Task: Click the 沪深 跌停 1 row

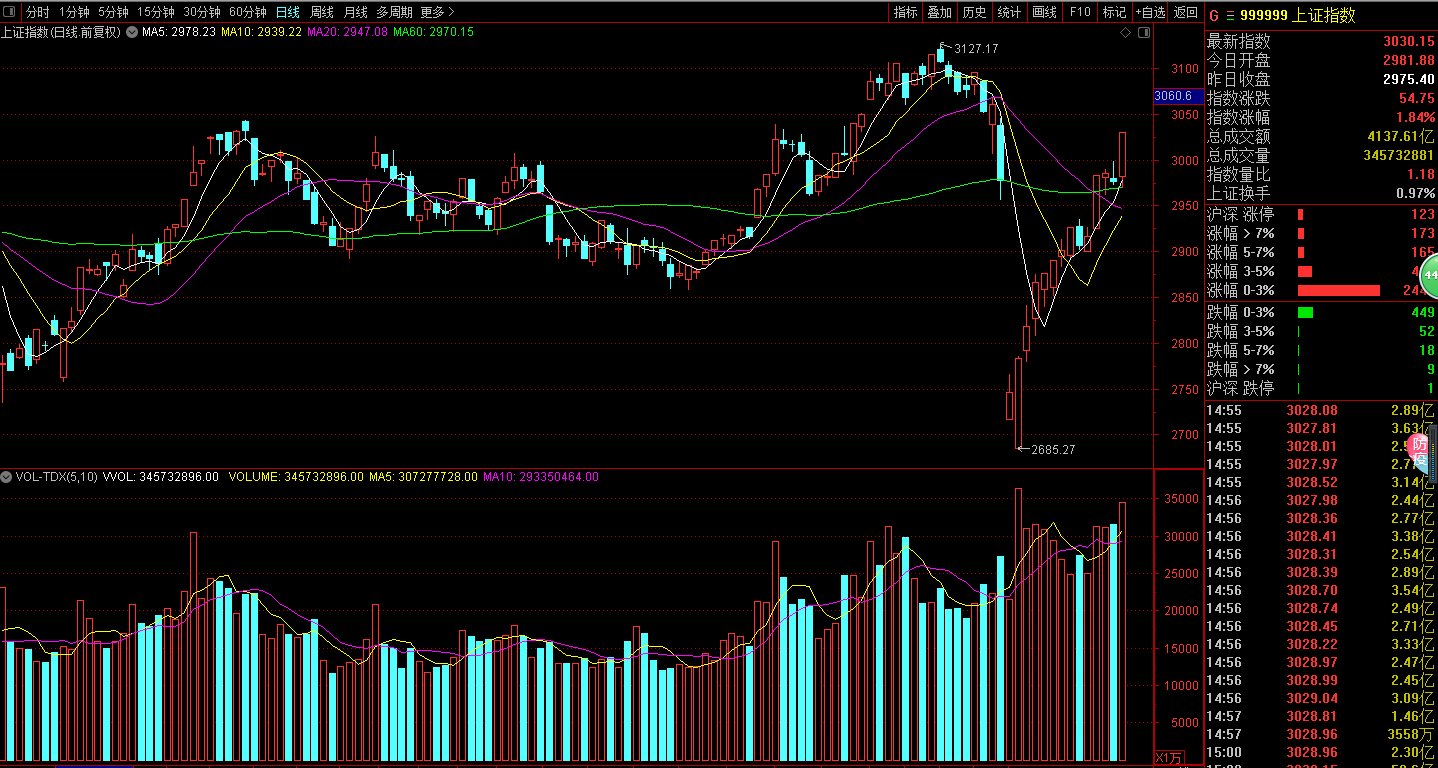Action: click(x=1321, y=388)
